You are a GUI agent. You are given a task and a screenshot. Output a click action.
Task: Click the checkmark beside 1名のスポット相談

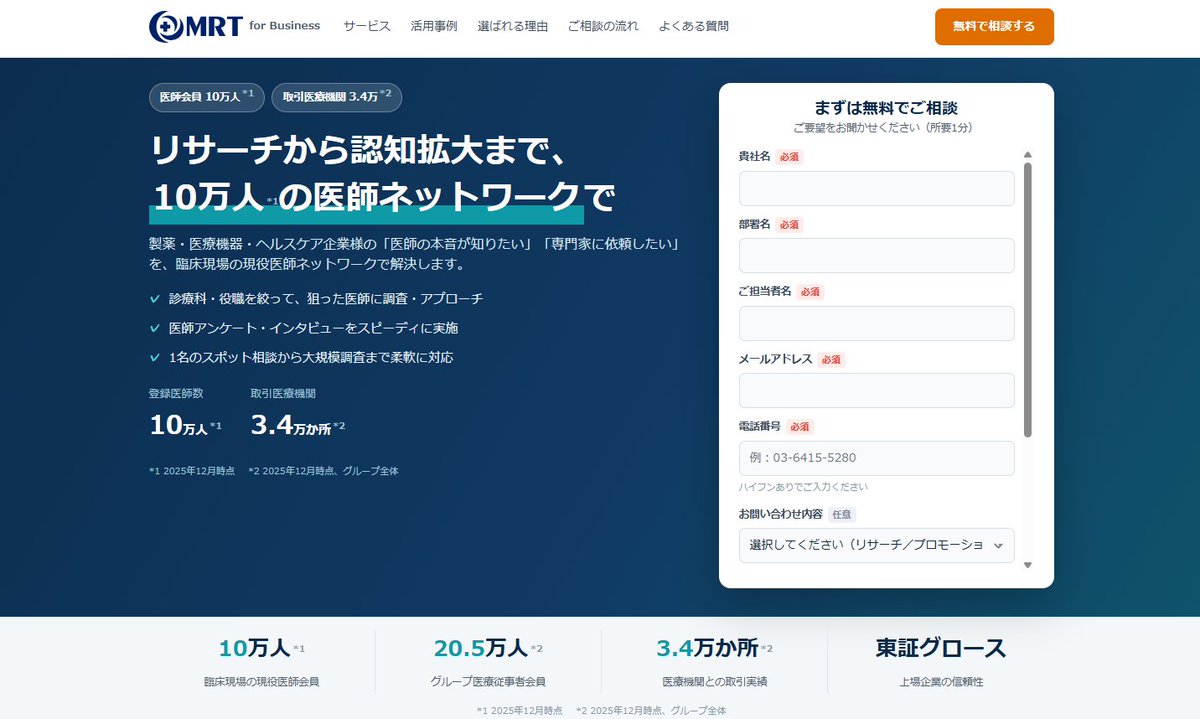(x=154, y=357)
